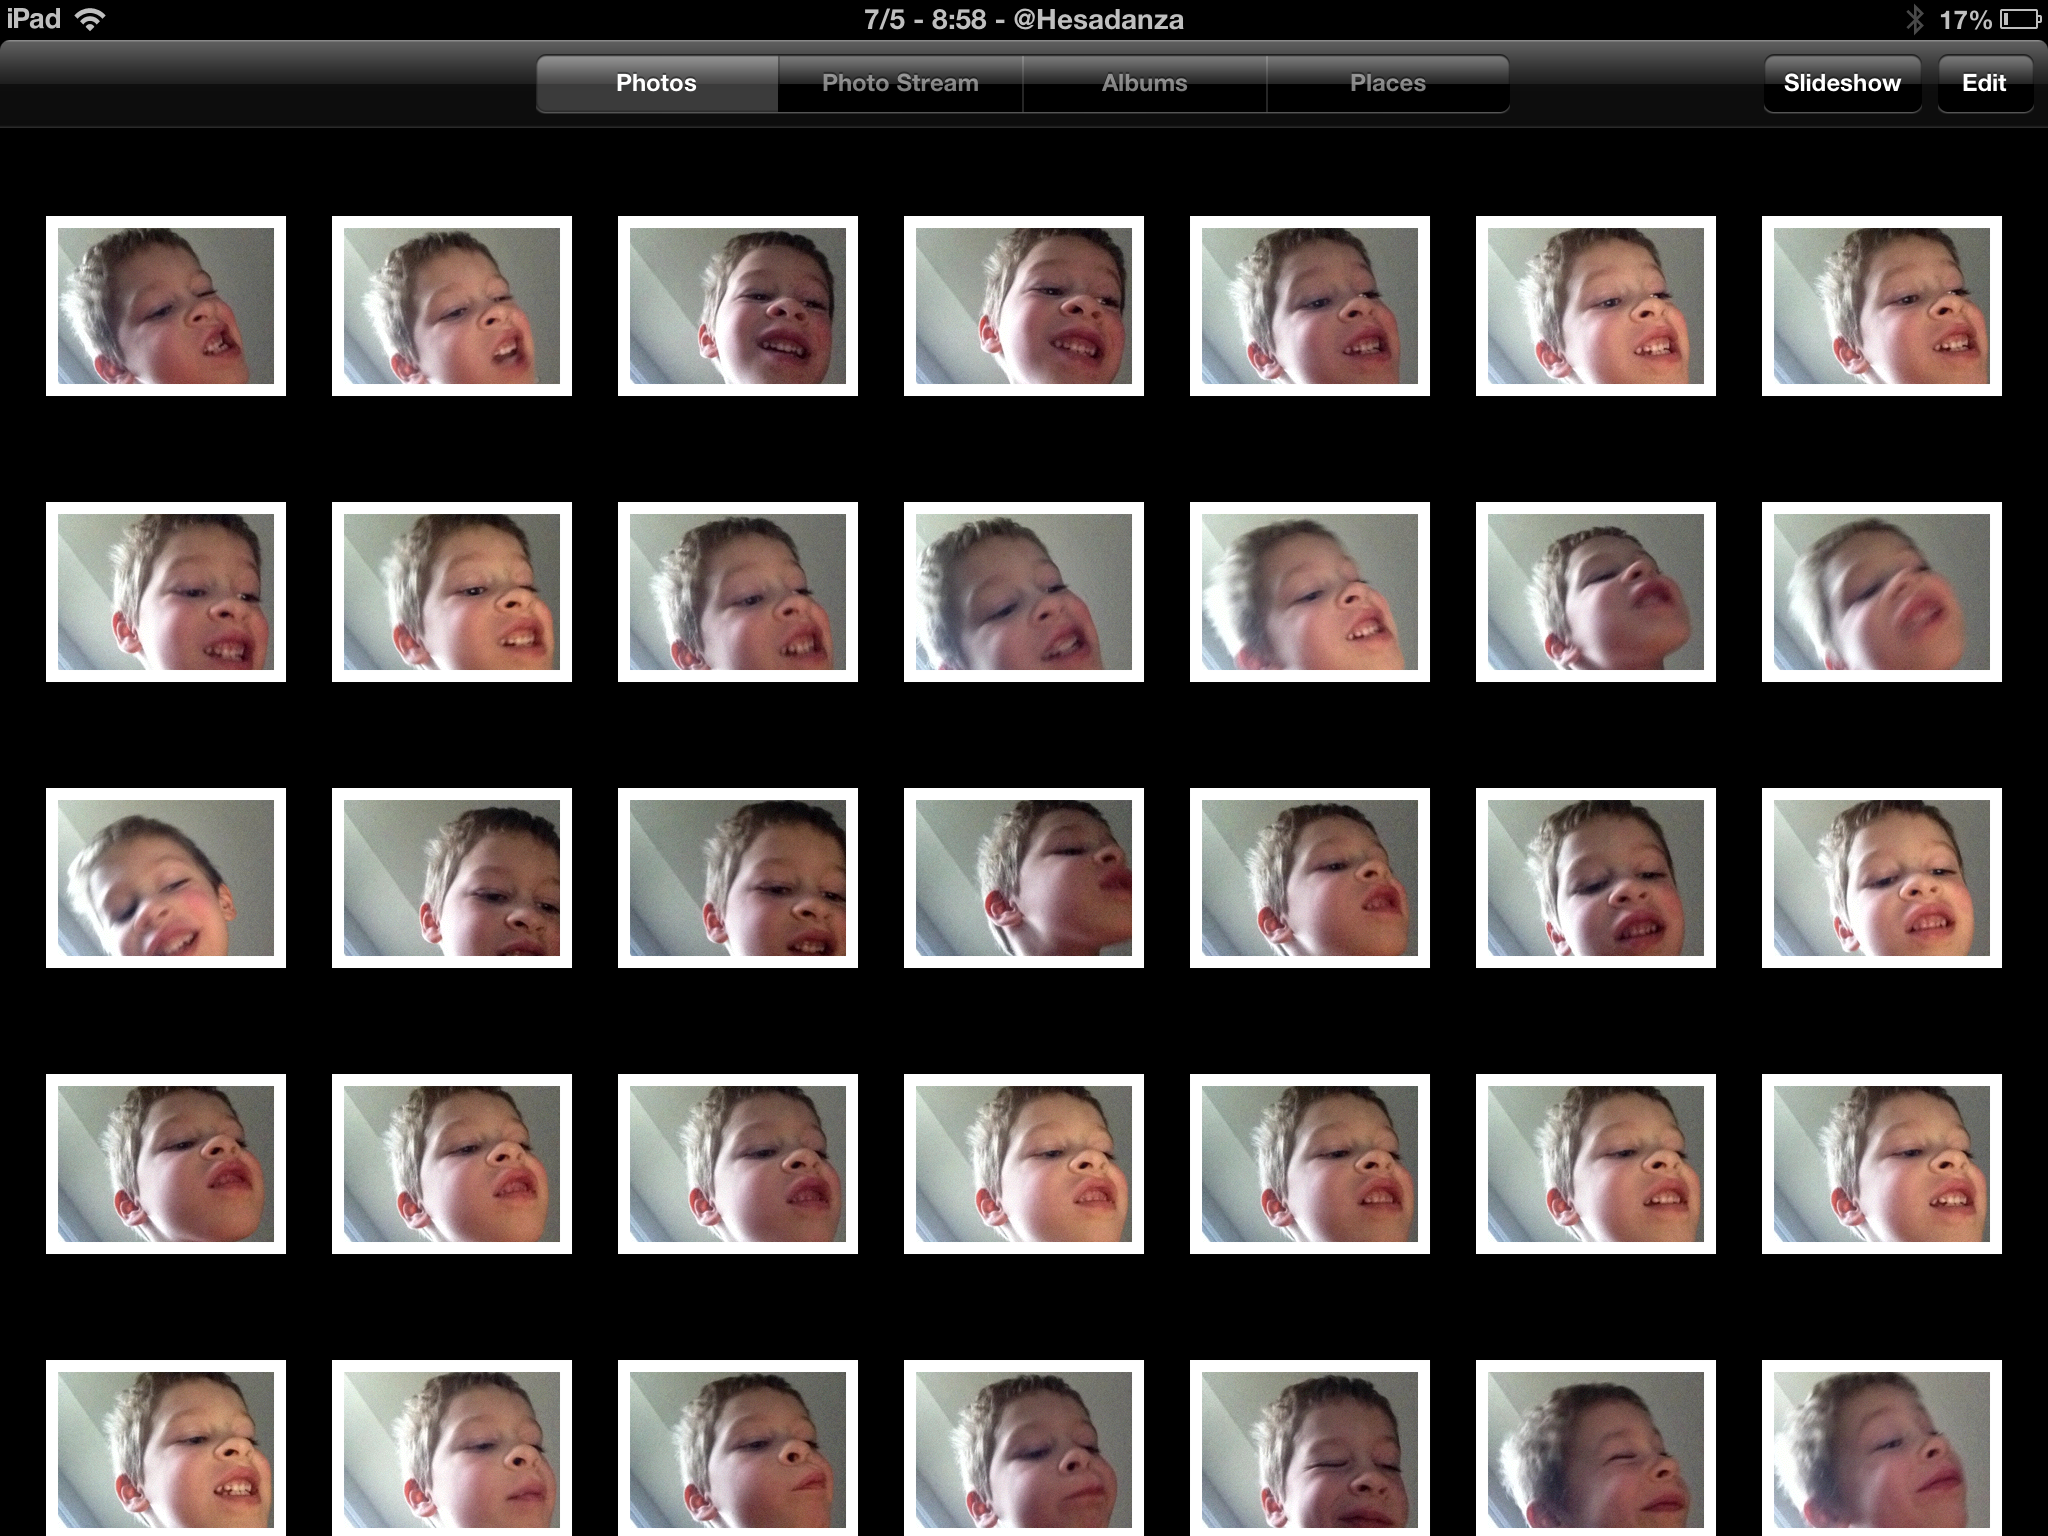
Task: Open first thumbnail in bottom row
Action: [166, 1448]
